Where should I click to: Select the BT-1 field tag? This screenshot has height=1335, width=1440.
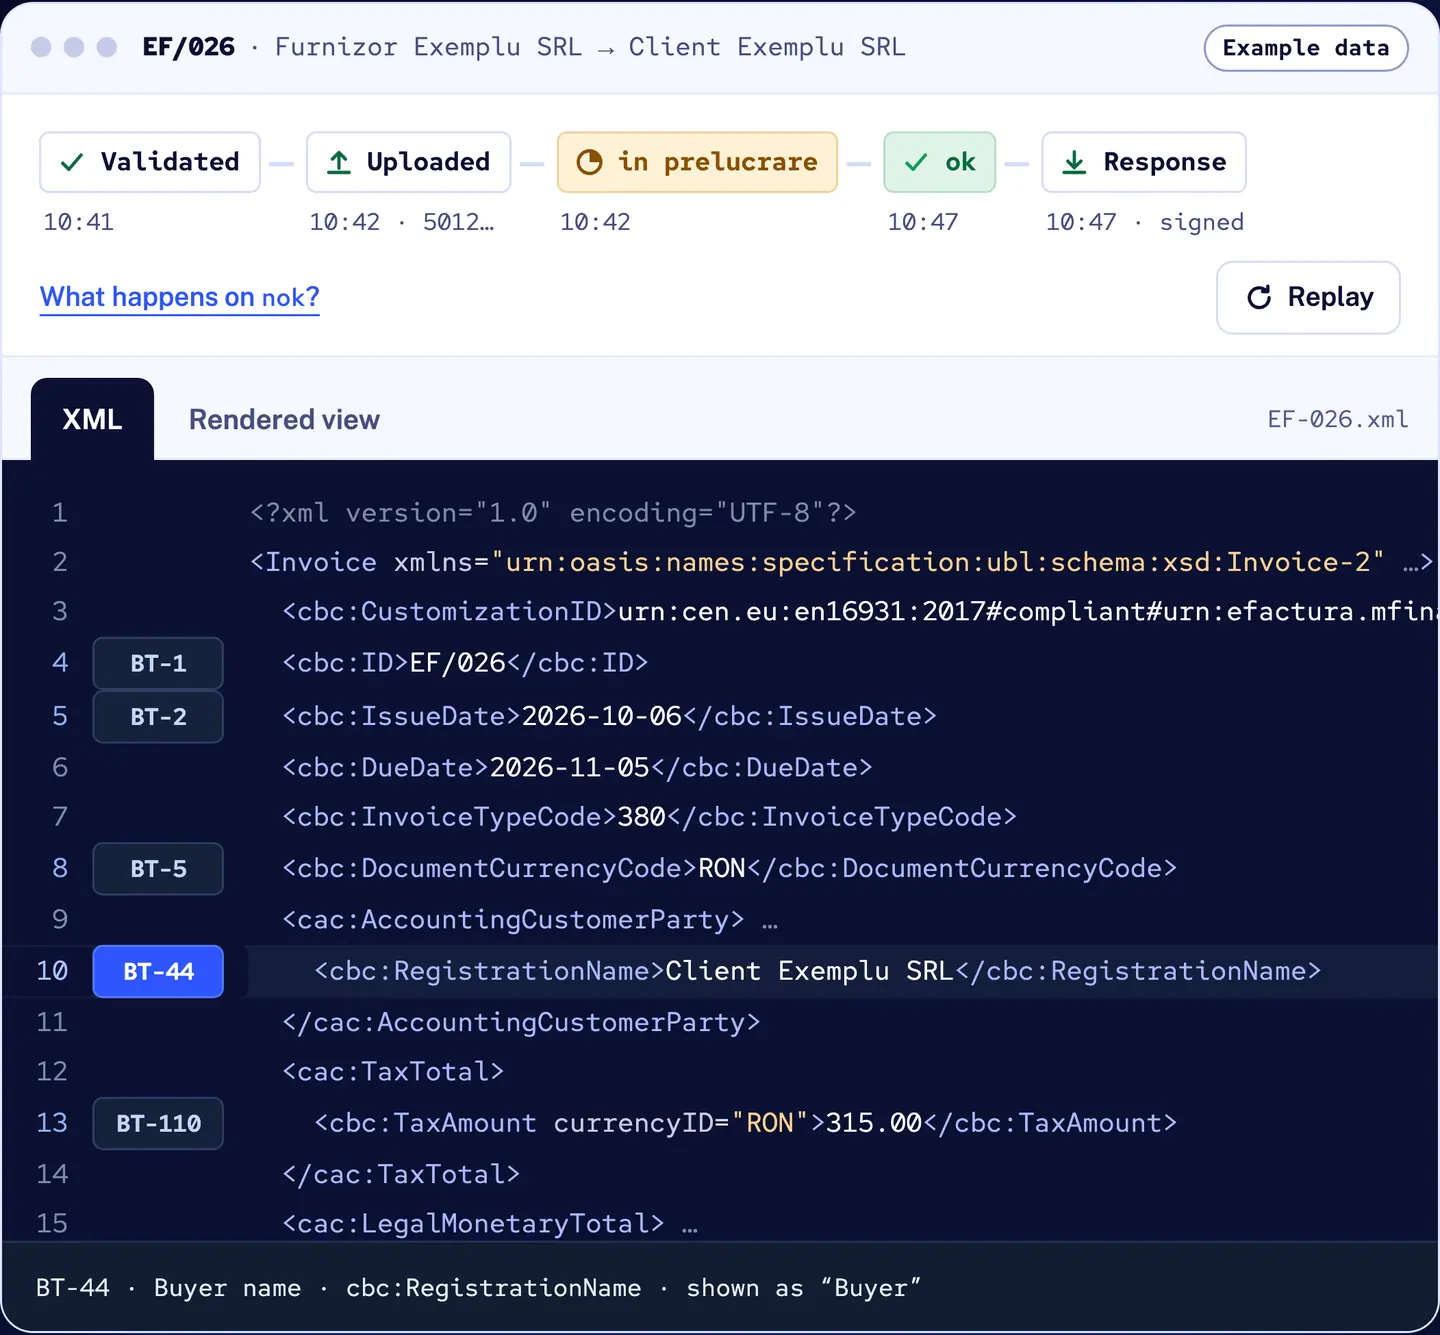(158, 663)
